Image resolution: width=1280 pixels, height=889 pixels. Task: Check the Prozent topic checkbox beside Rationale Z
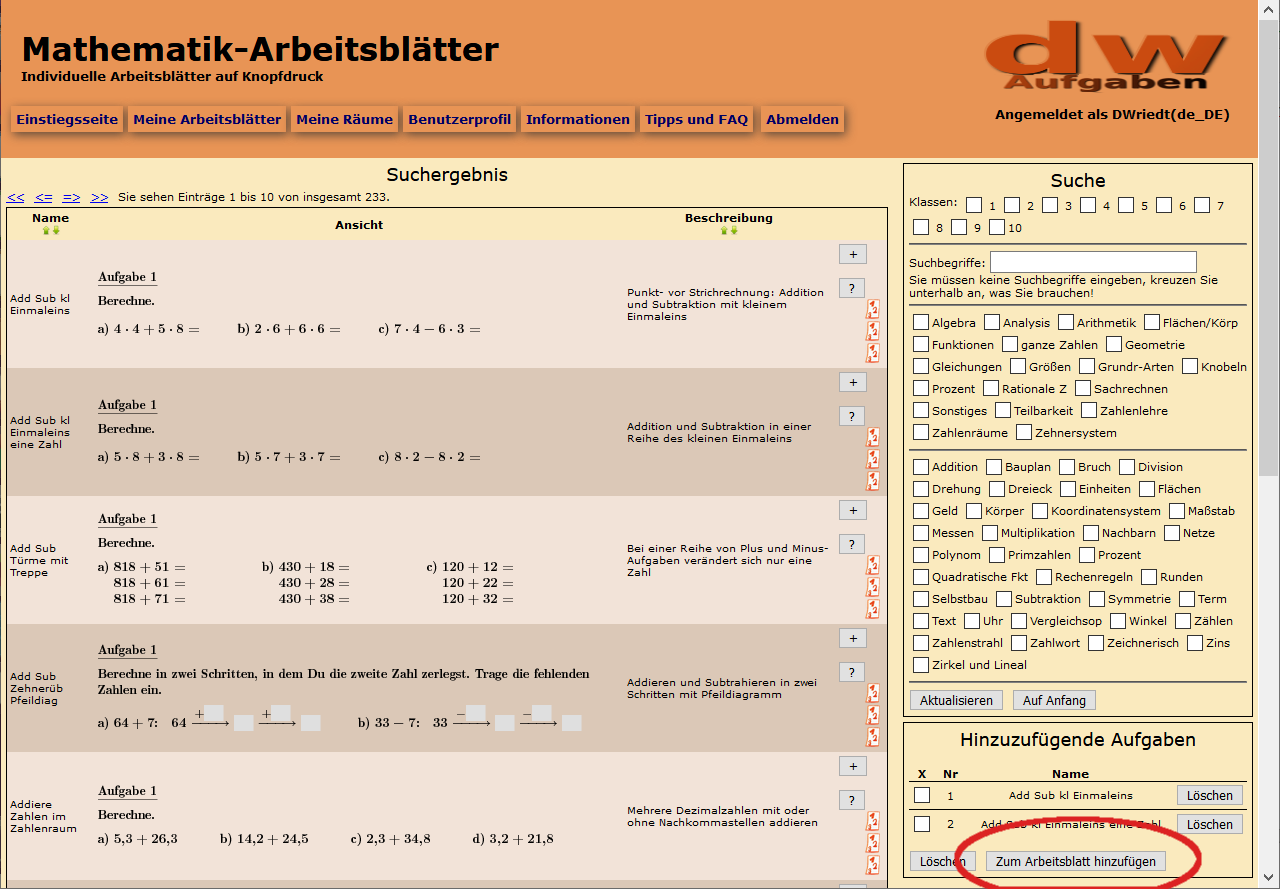coord(921,388)
